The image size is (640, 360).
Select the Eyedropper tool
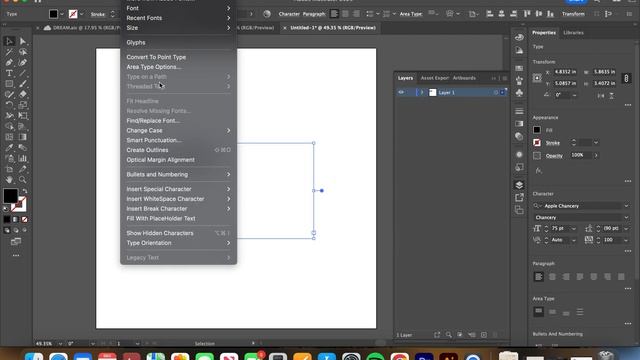9,148
